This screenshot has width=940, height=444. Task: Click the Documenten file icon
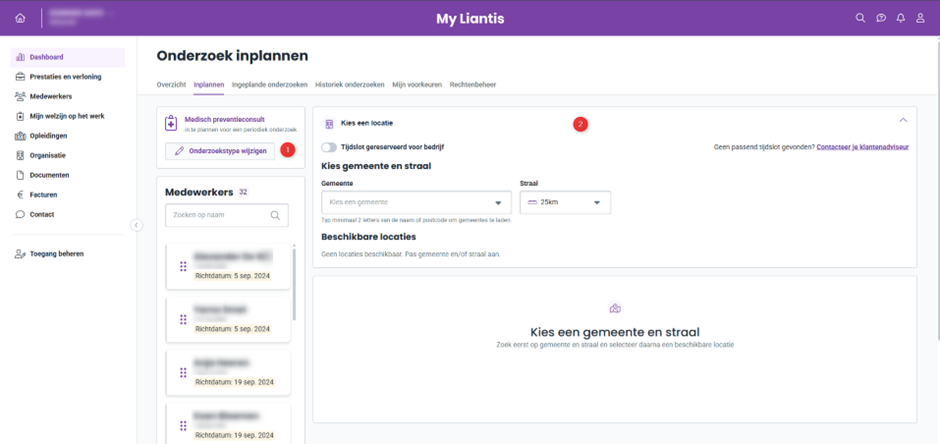pos(20,175)
